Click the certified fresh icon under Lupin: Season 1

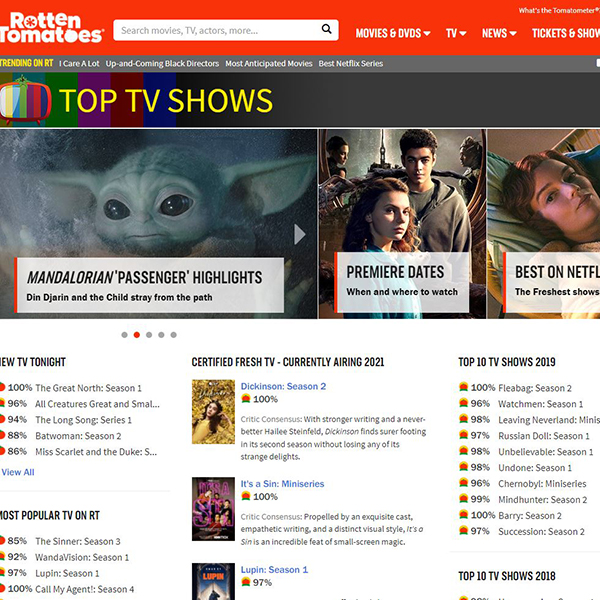(x=246, y=582)
